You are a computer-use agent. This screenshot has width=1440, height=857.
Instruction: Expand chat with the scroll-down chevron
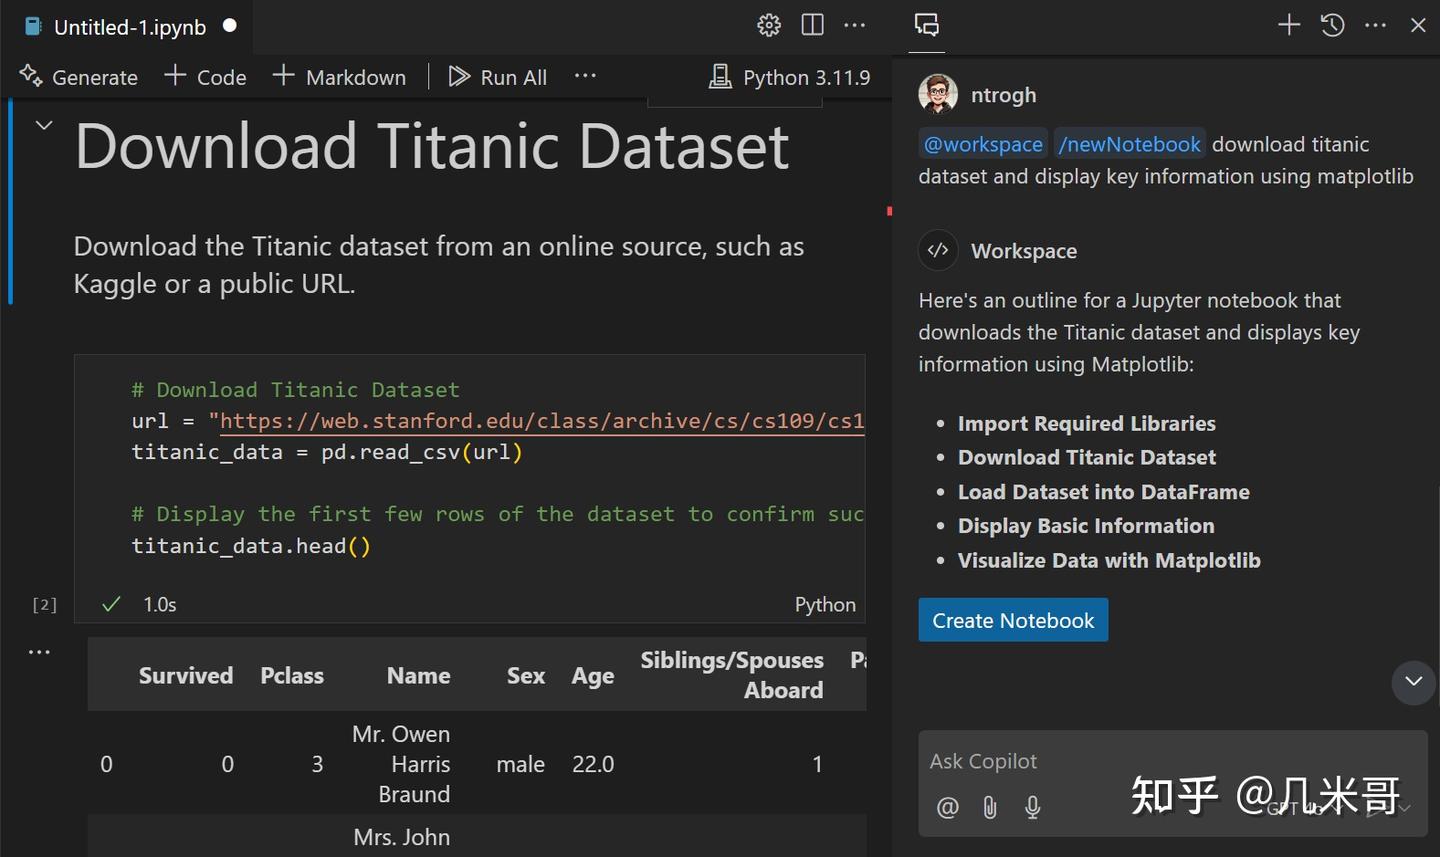(x=1412, y=683)
